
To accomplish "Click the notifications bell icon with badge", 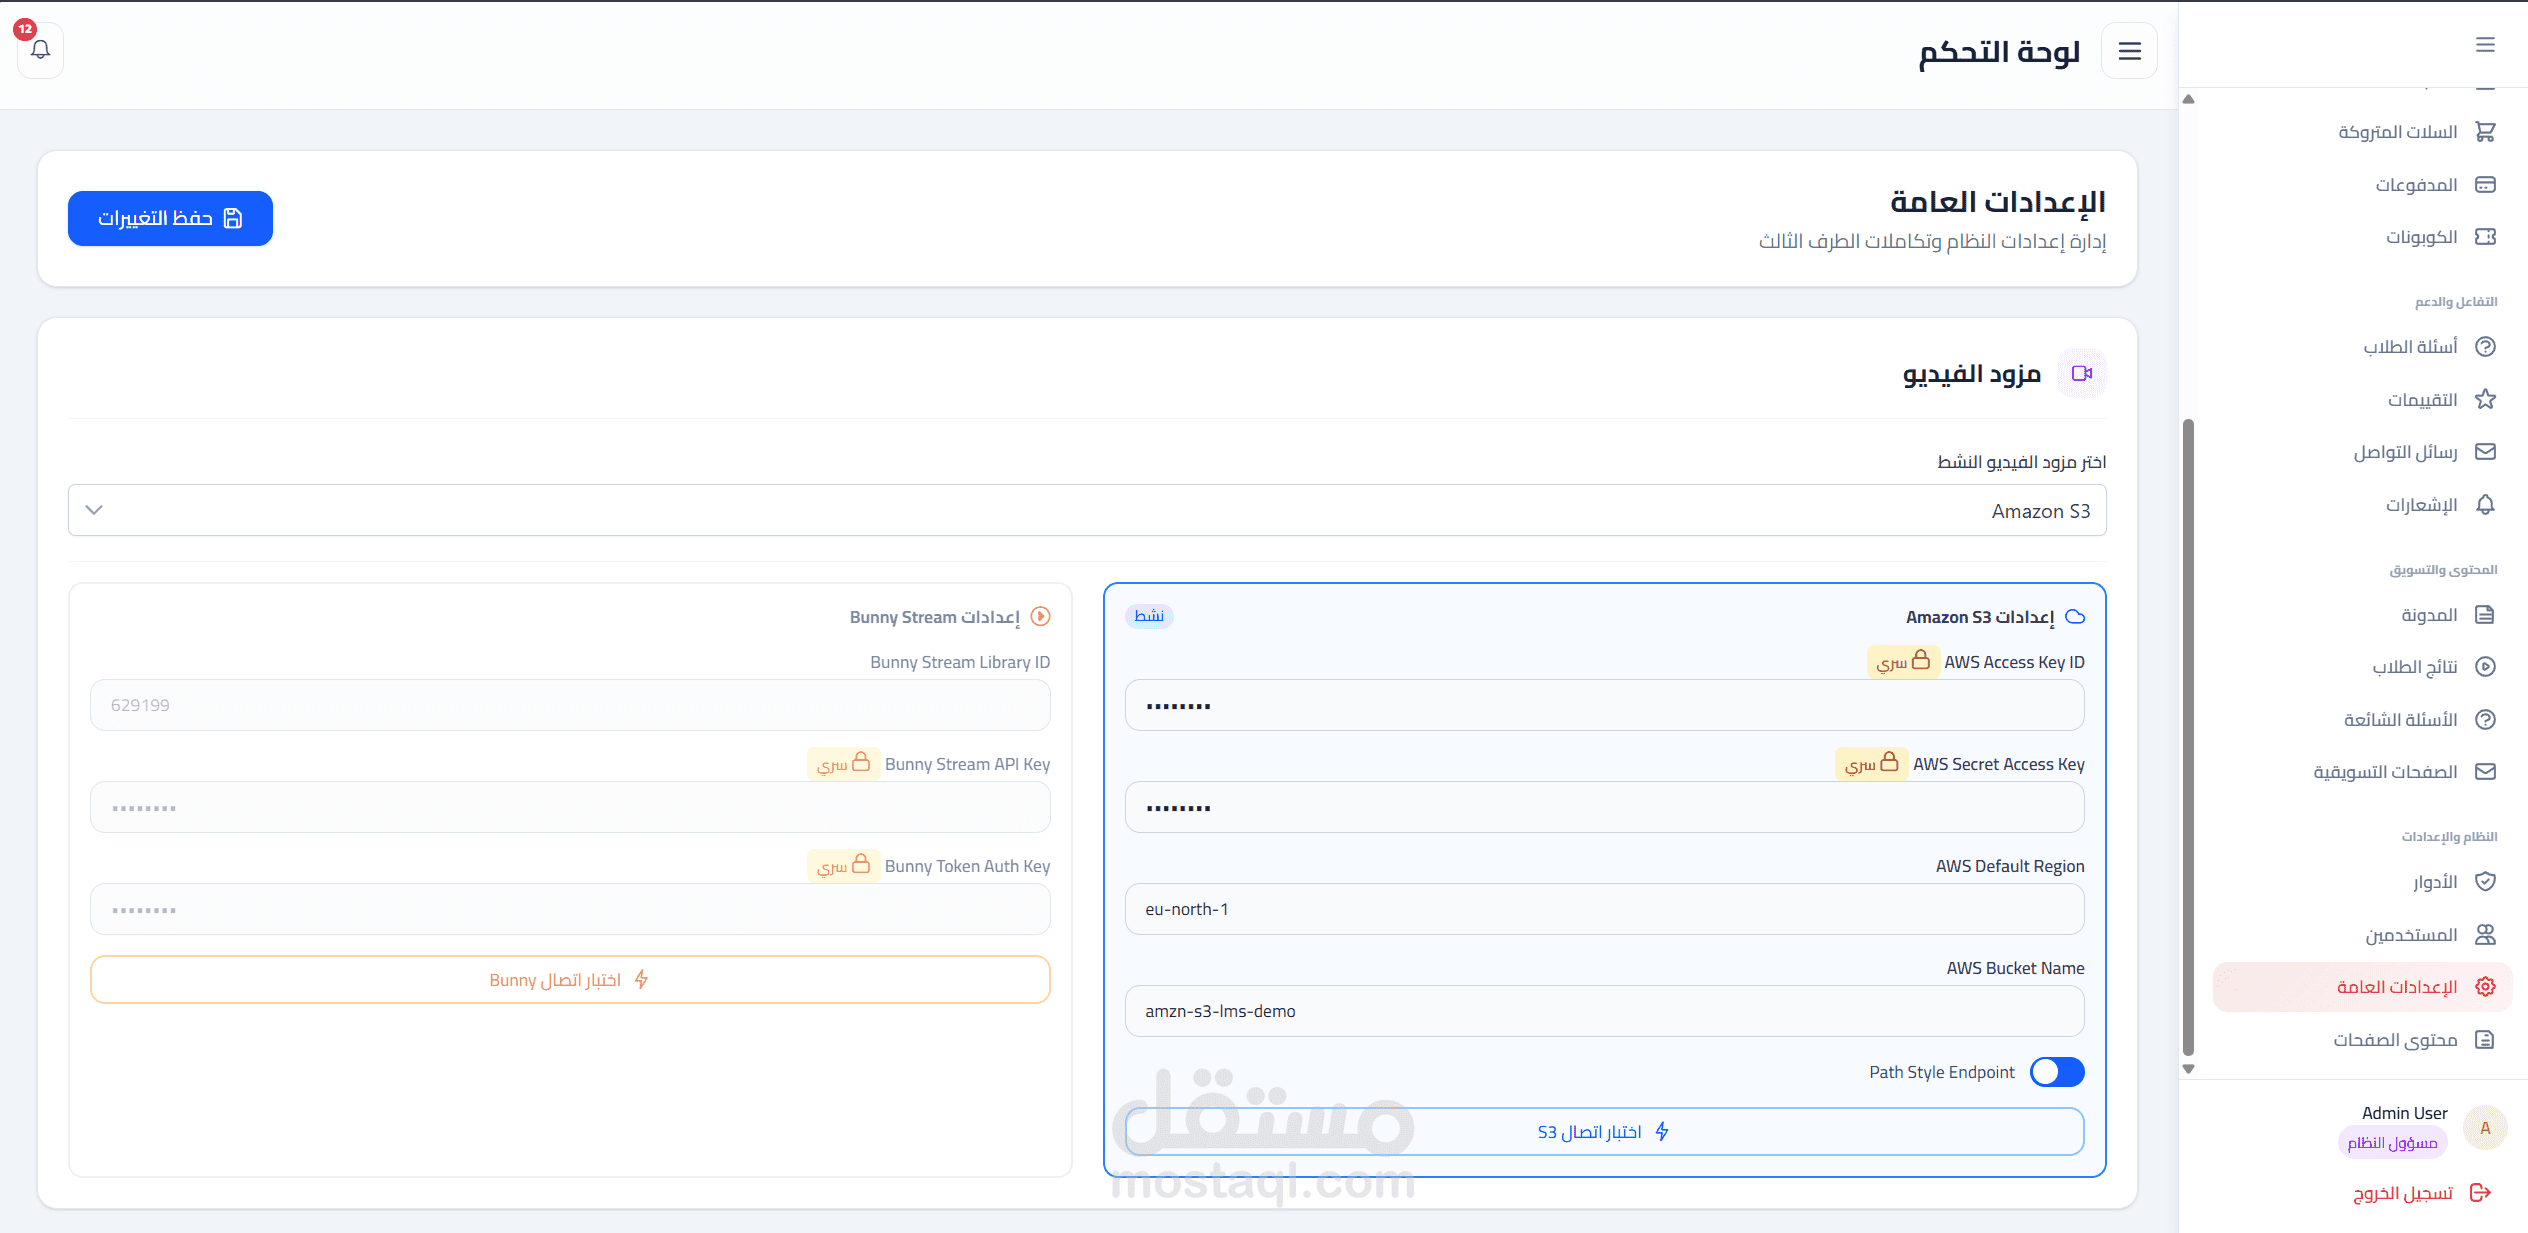I will 40,49.
